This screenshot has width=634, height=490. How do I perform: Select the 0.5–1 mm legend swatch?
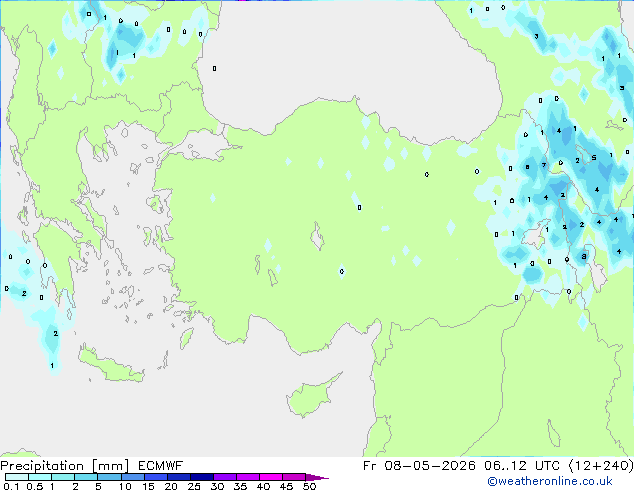[x=40, y=477]
